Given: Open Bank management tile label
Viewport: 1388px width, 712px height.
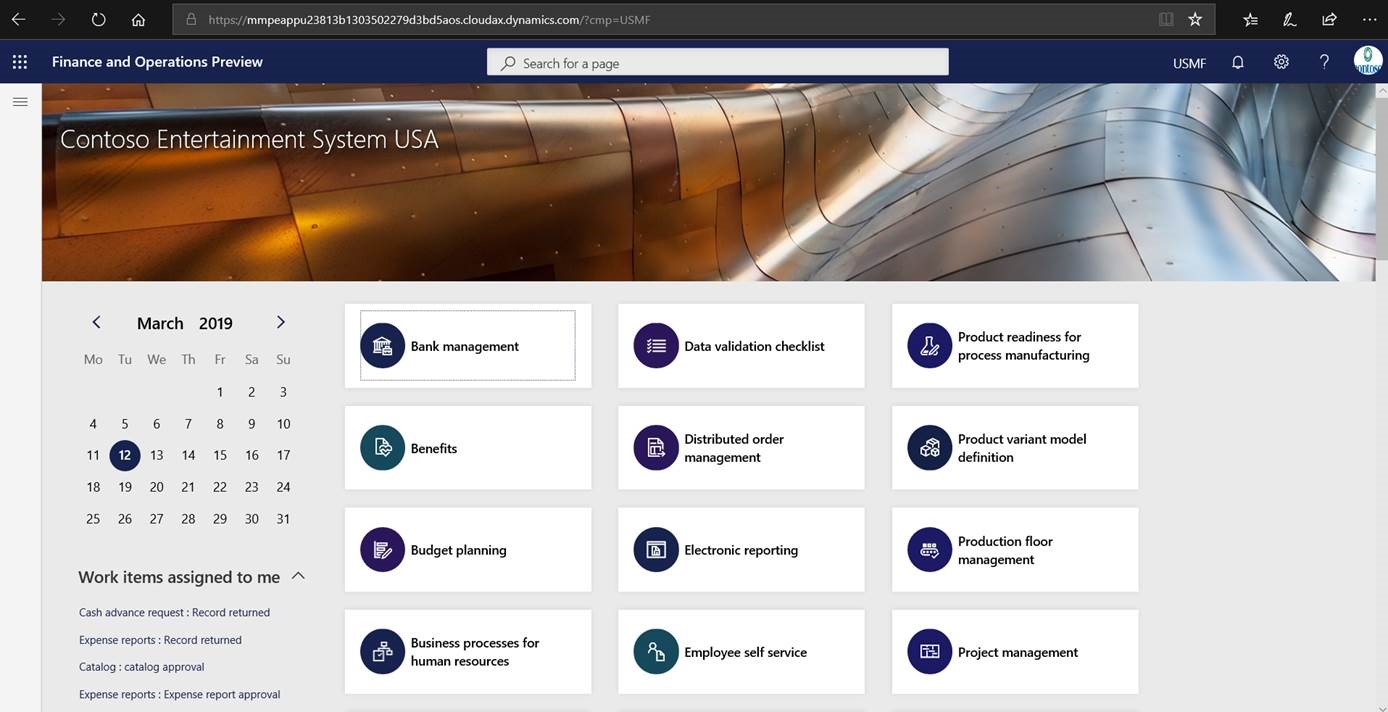Looking at the screenshot, I should point(465,346).
